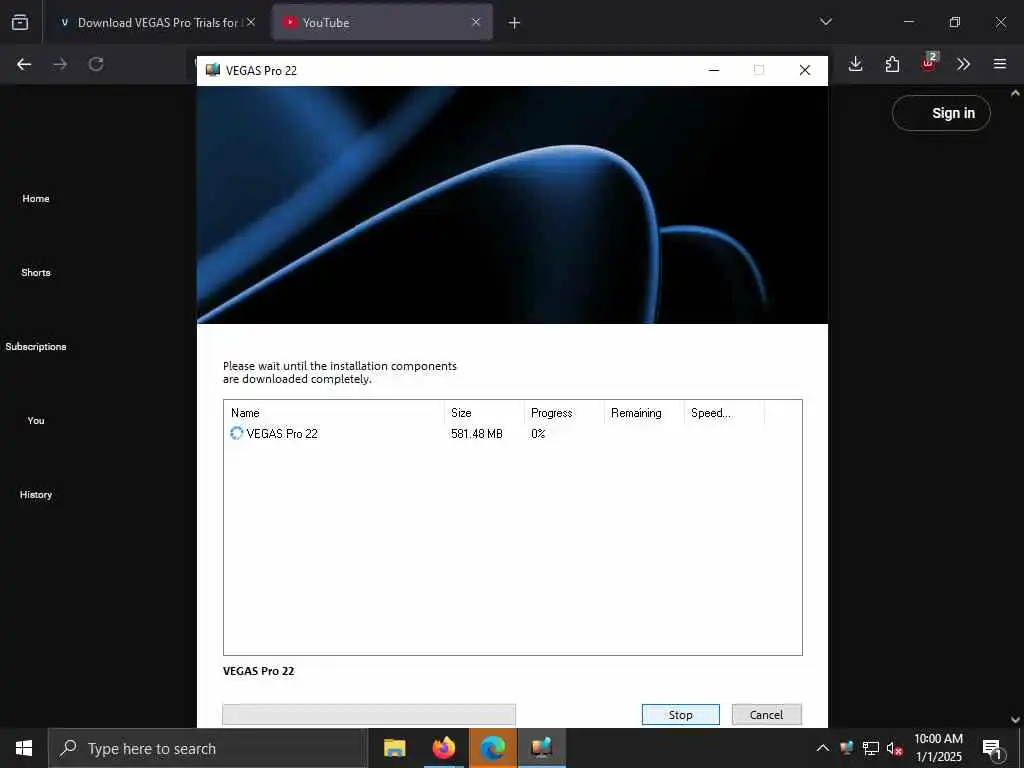This screenshot has width=1024, height=768.
Task: Open YouTube Subscriptions in sidebar
Action: [x=36, y=346]
